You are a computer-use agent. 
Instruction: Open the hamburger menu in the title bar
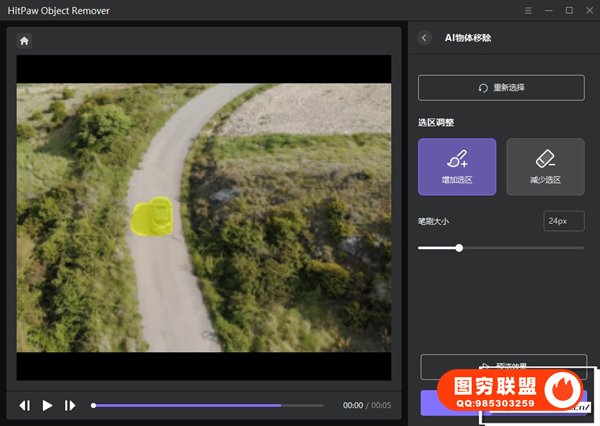tap(528, 10)
